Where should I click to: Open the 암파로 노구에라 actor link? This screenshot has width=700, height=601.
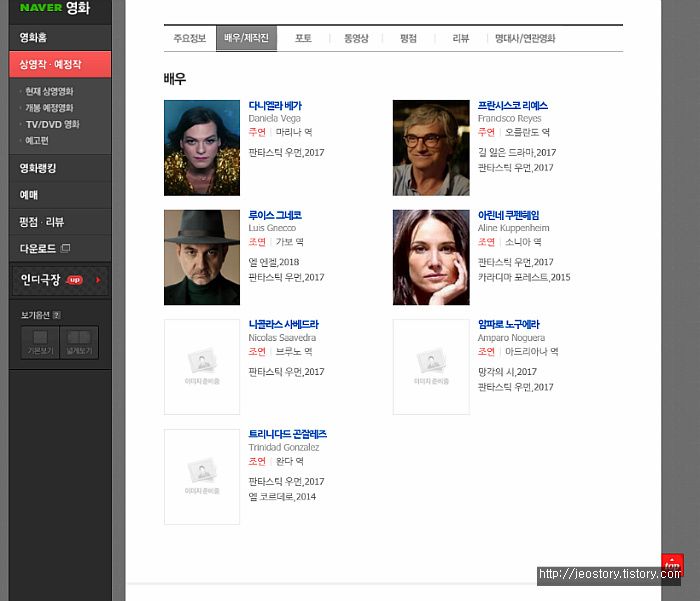[x=508, y=325]
